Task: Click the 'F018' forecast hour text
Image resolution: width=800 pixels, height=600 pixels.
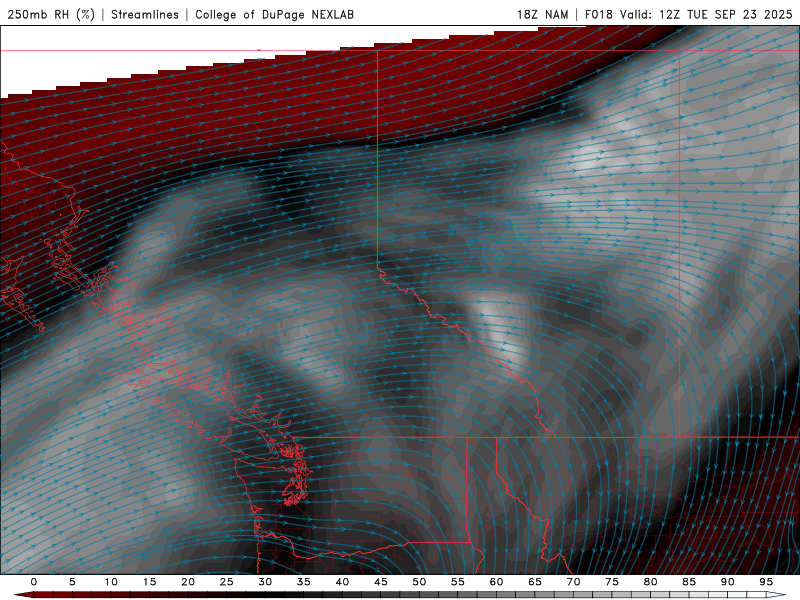Action: pyautogui.click(x=598, y=14)
